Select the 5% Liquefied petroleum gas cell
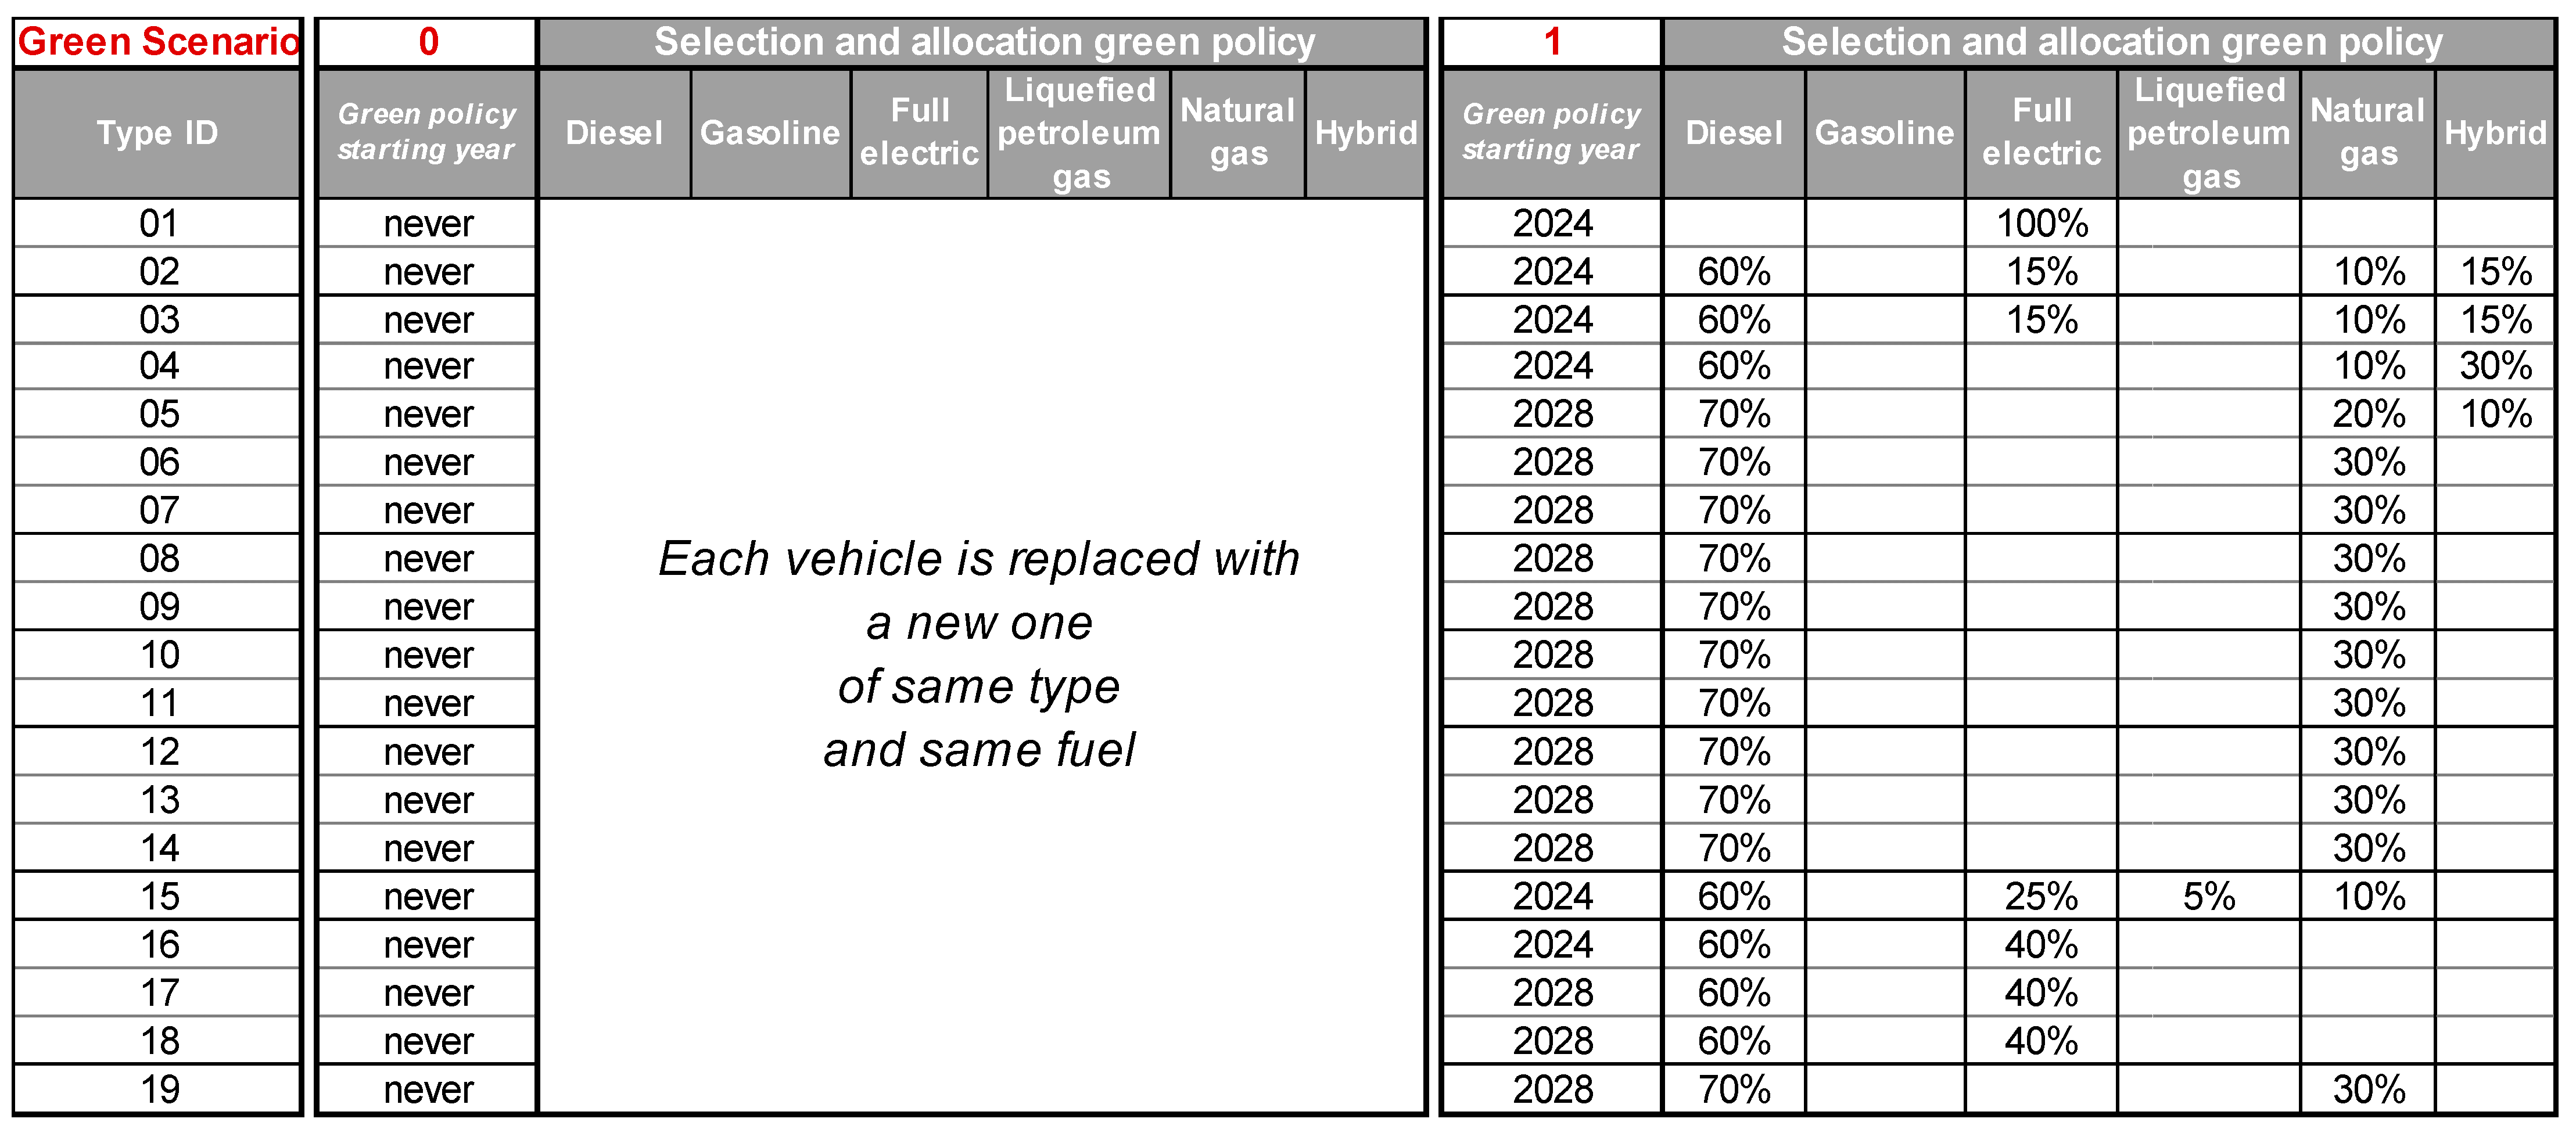2576x1133 pixels. (x=2208, y=896)
